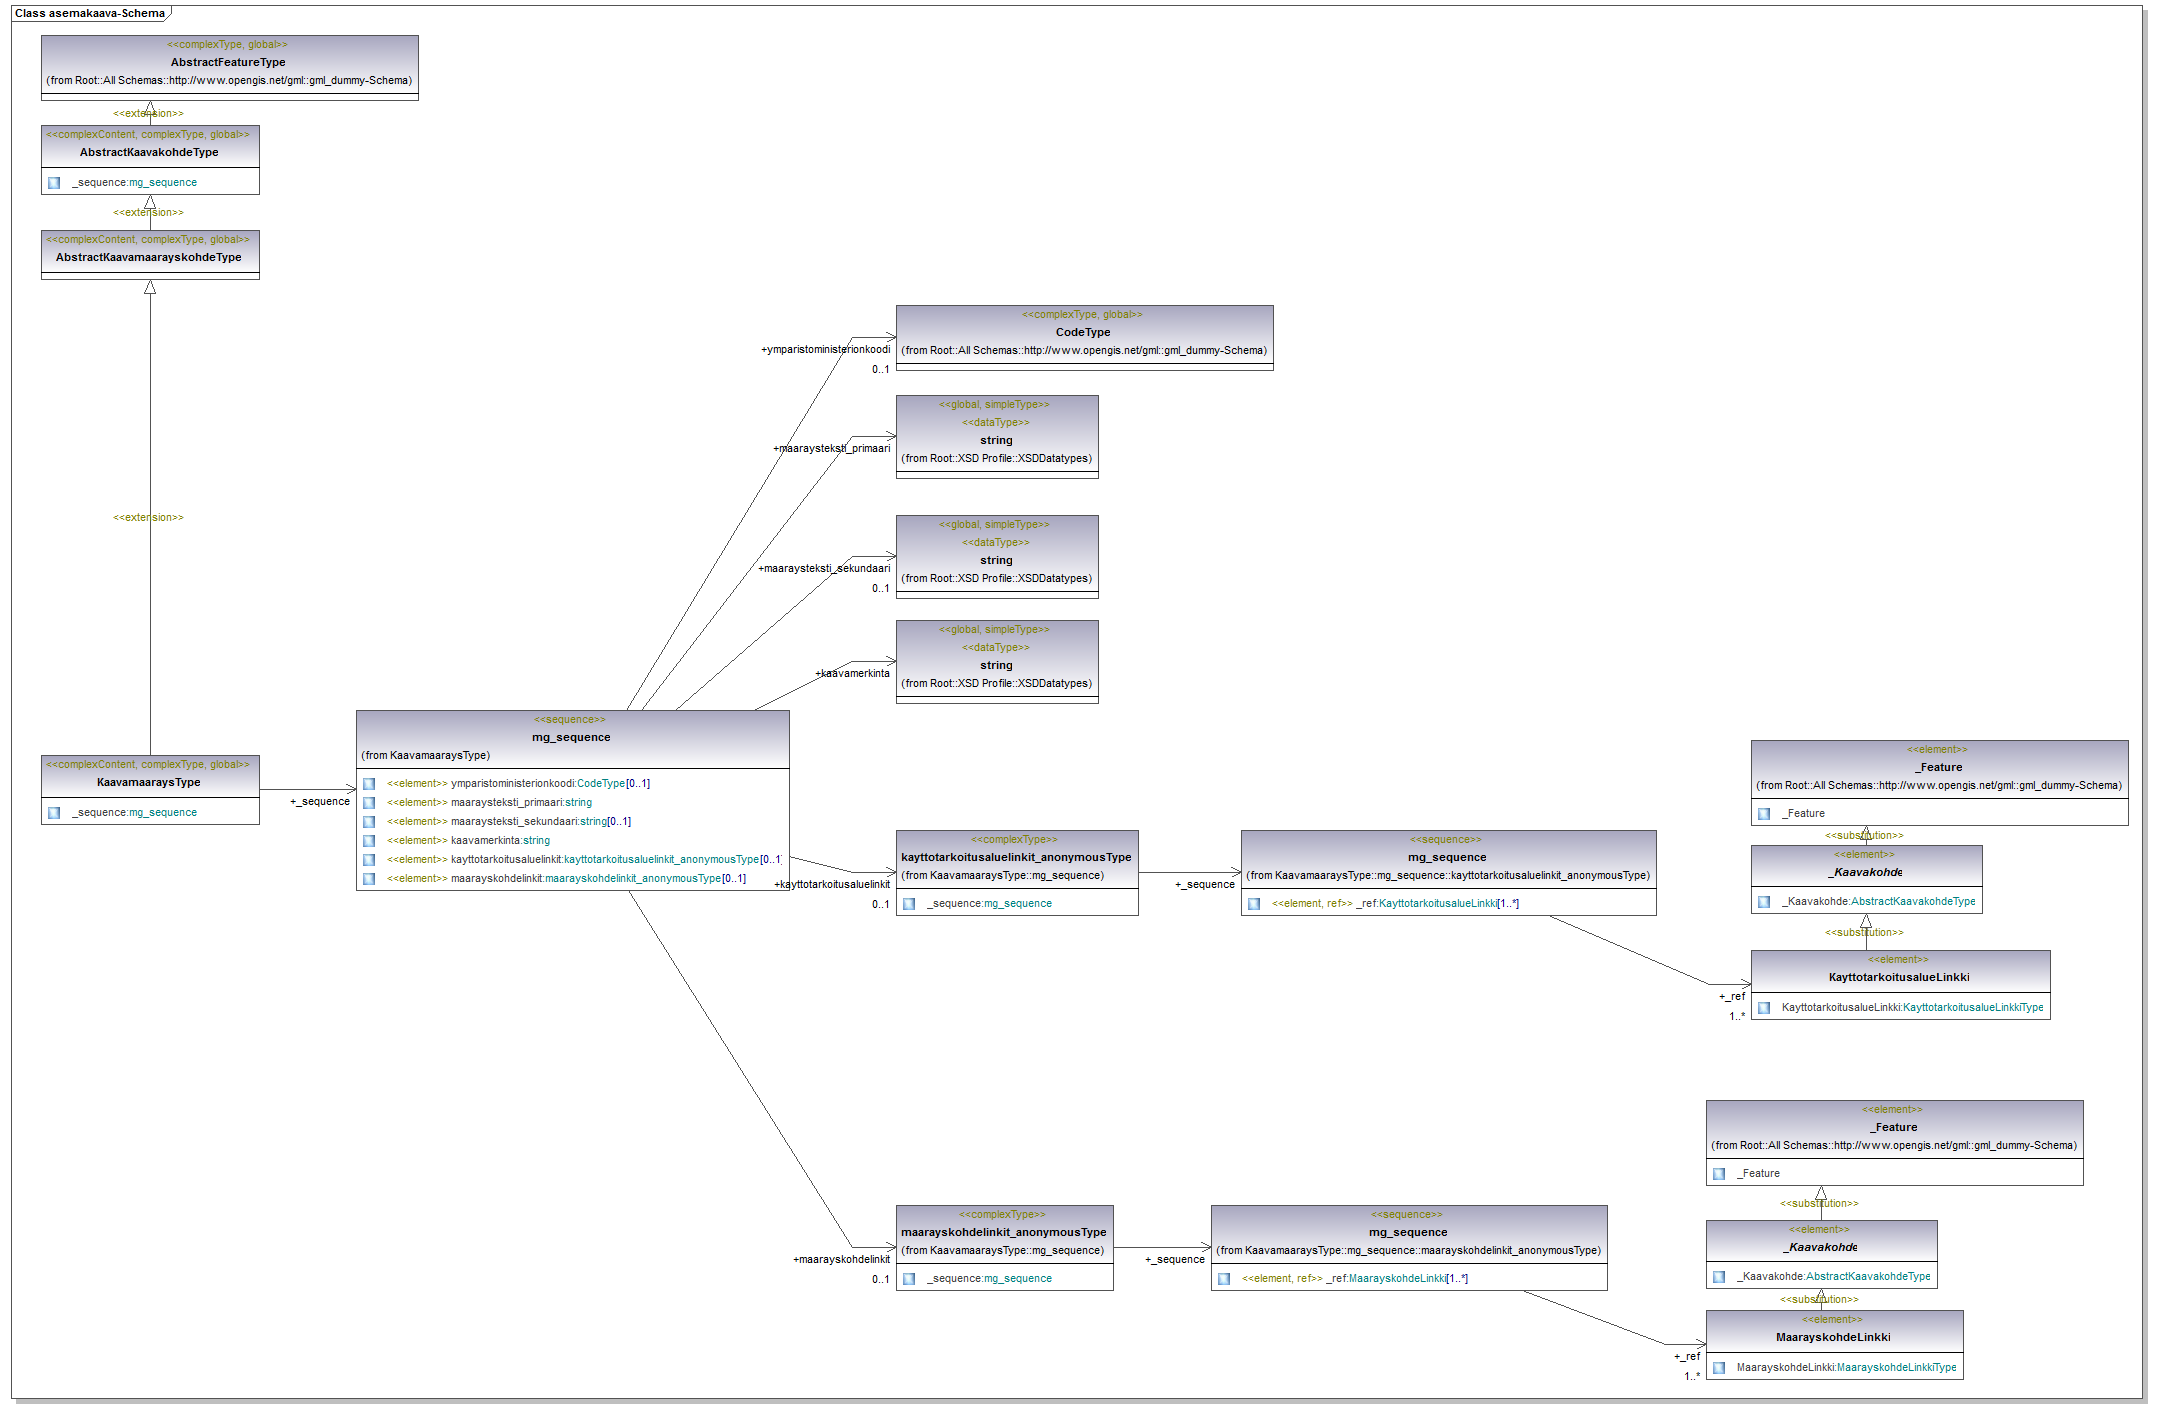Screen dimensions: 2169x1419
Task: Click the _sequence icon in maarayskohdelinkit_anonymousType
Action: 909,1279
